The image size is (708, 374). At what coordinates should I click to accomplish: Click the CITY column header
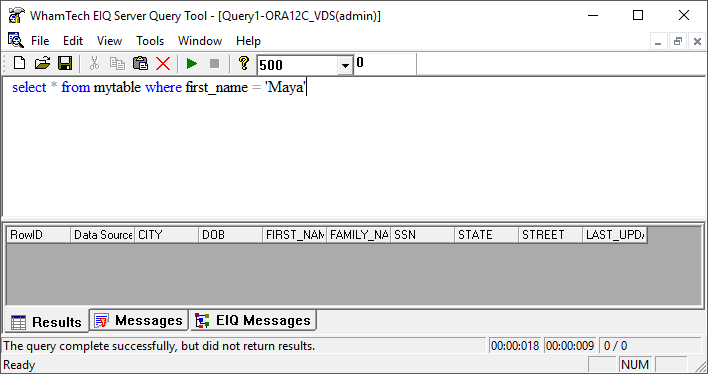167,235
